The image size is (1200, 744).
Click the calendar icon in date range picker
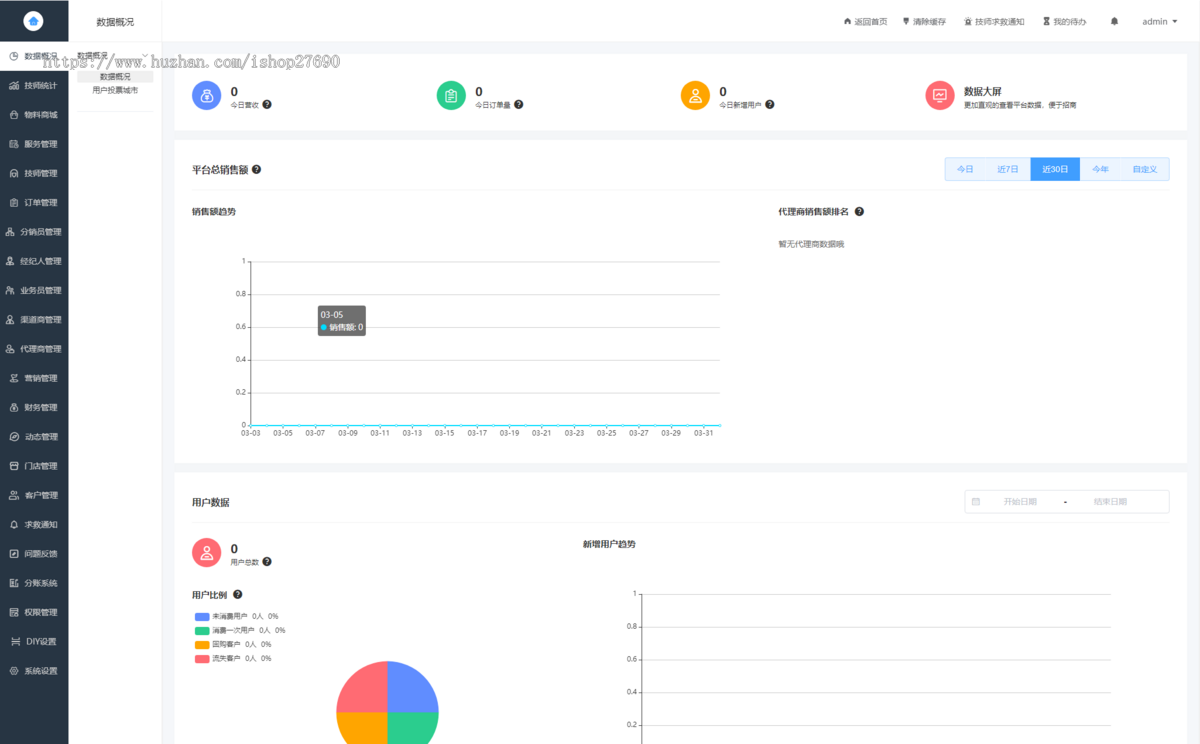[976, 502]
